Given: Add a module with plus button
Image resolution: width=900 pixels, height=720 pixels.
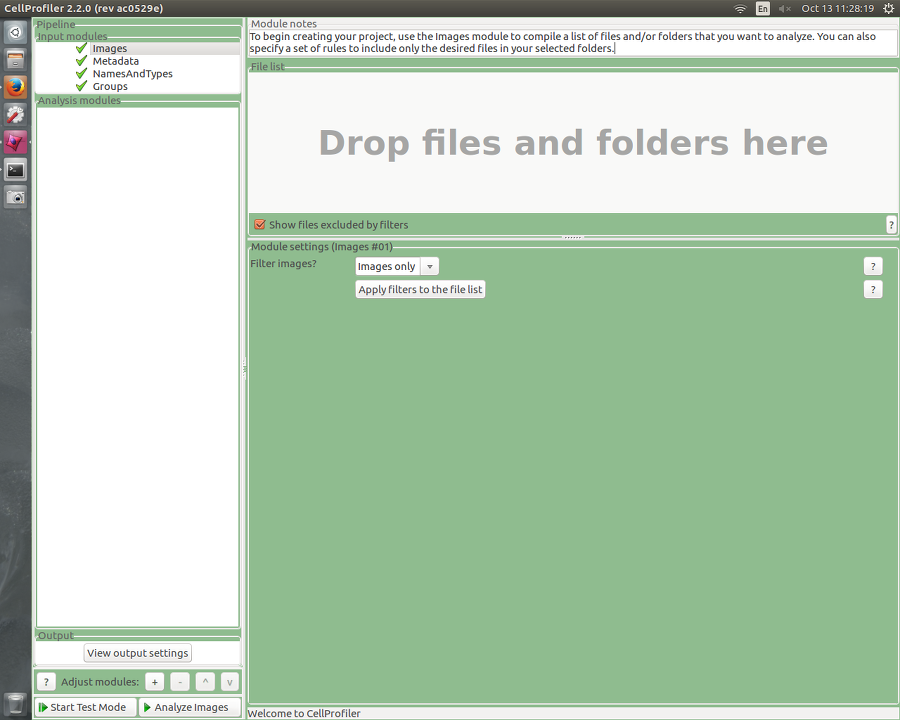Looking at the screenshot, I should coord(154,682).
